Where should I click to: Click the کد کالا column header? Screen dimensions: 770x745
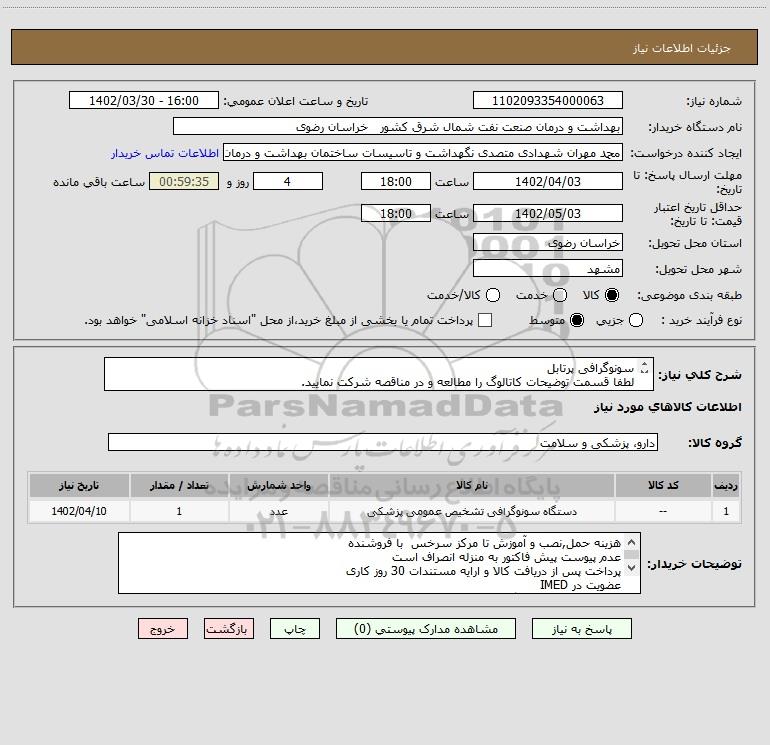663,485
